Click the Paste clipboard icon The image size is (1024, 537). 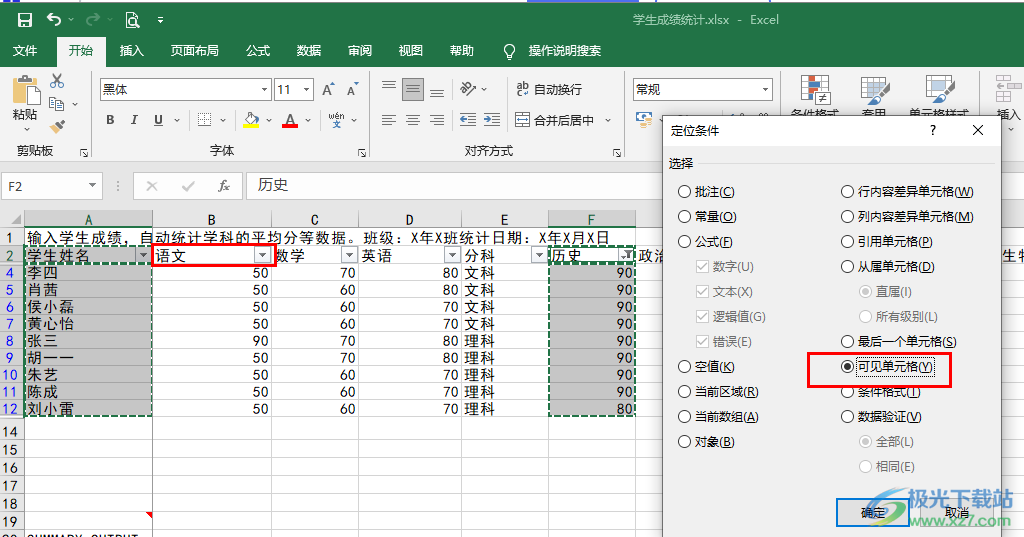(25, 91)
